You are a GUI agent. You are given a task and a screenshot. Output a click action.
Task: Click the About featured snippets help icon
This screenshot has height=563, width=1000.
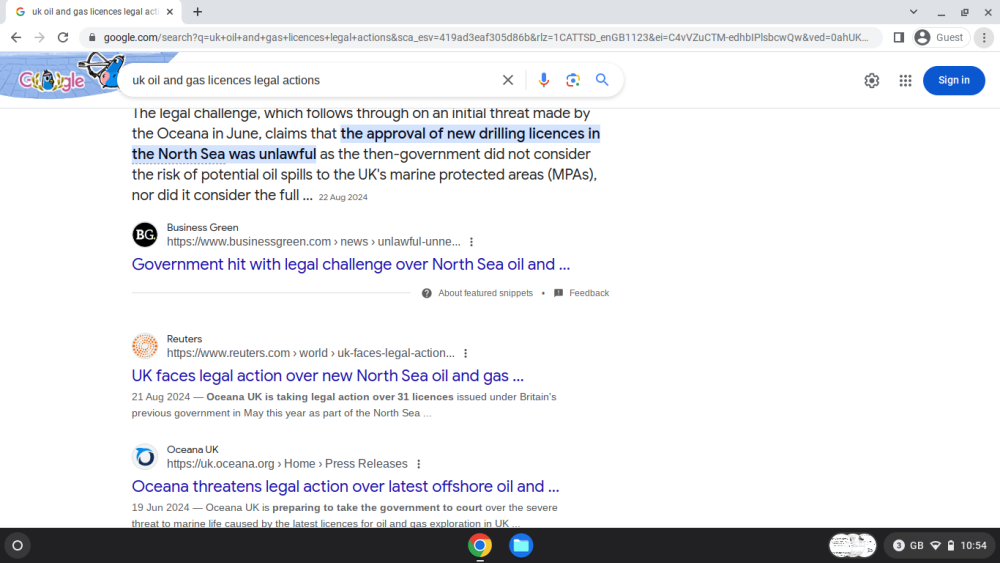(x=427, y=293)
